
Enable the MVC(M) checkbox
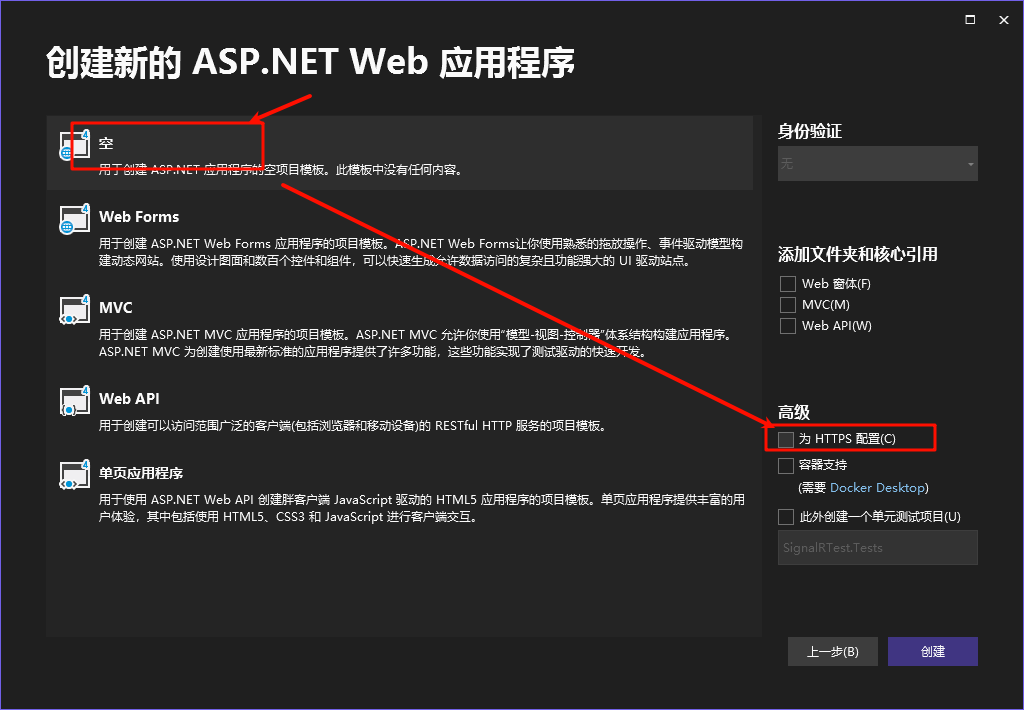(x=788, y=304)
